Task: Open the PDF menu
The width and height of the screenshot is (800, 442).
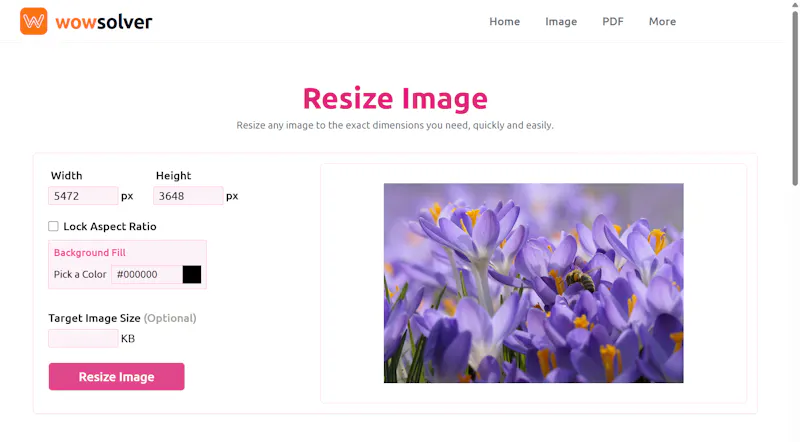Action: coord(613,21)
